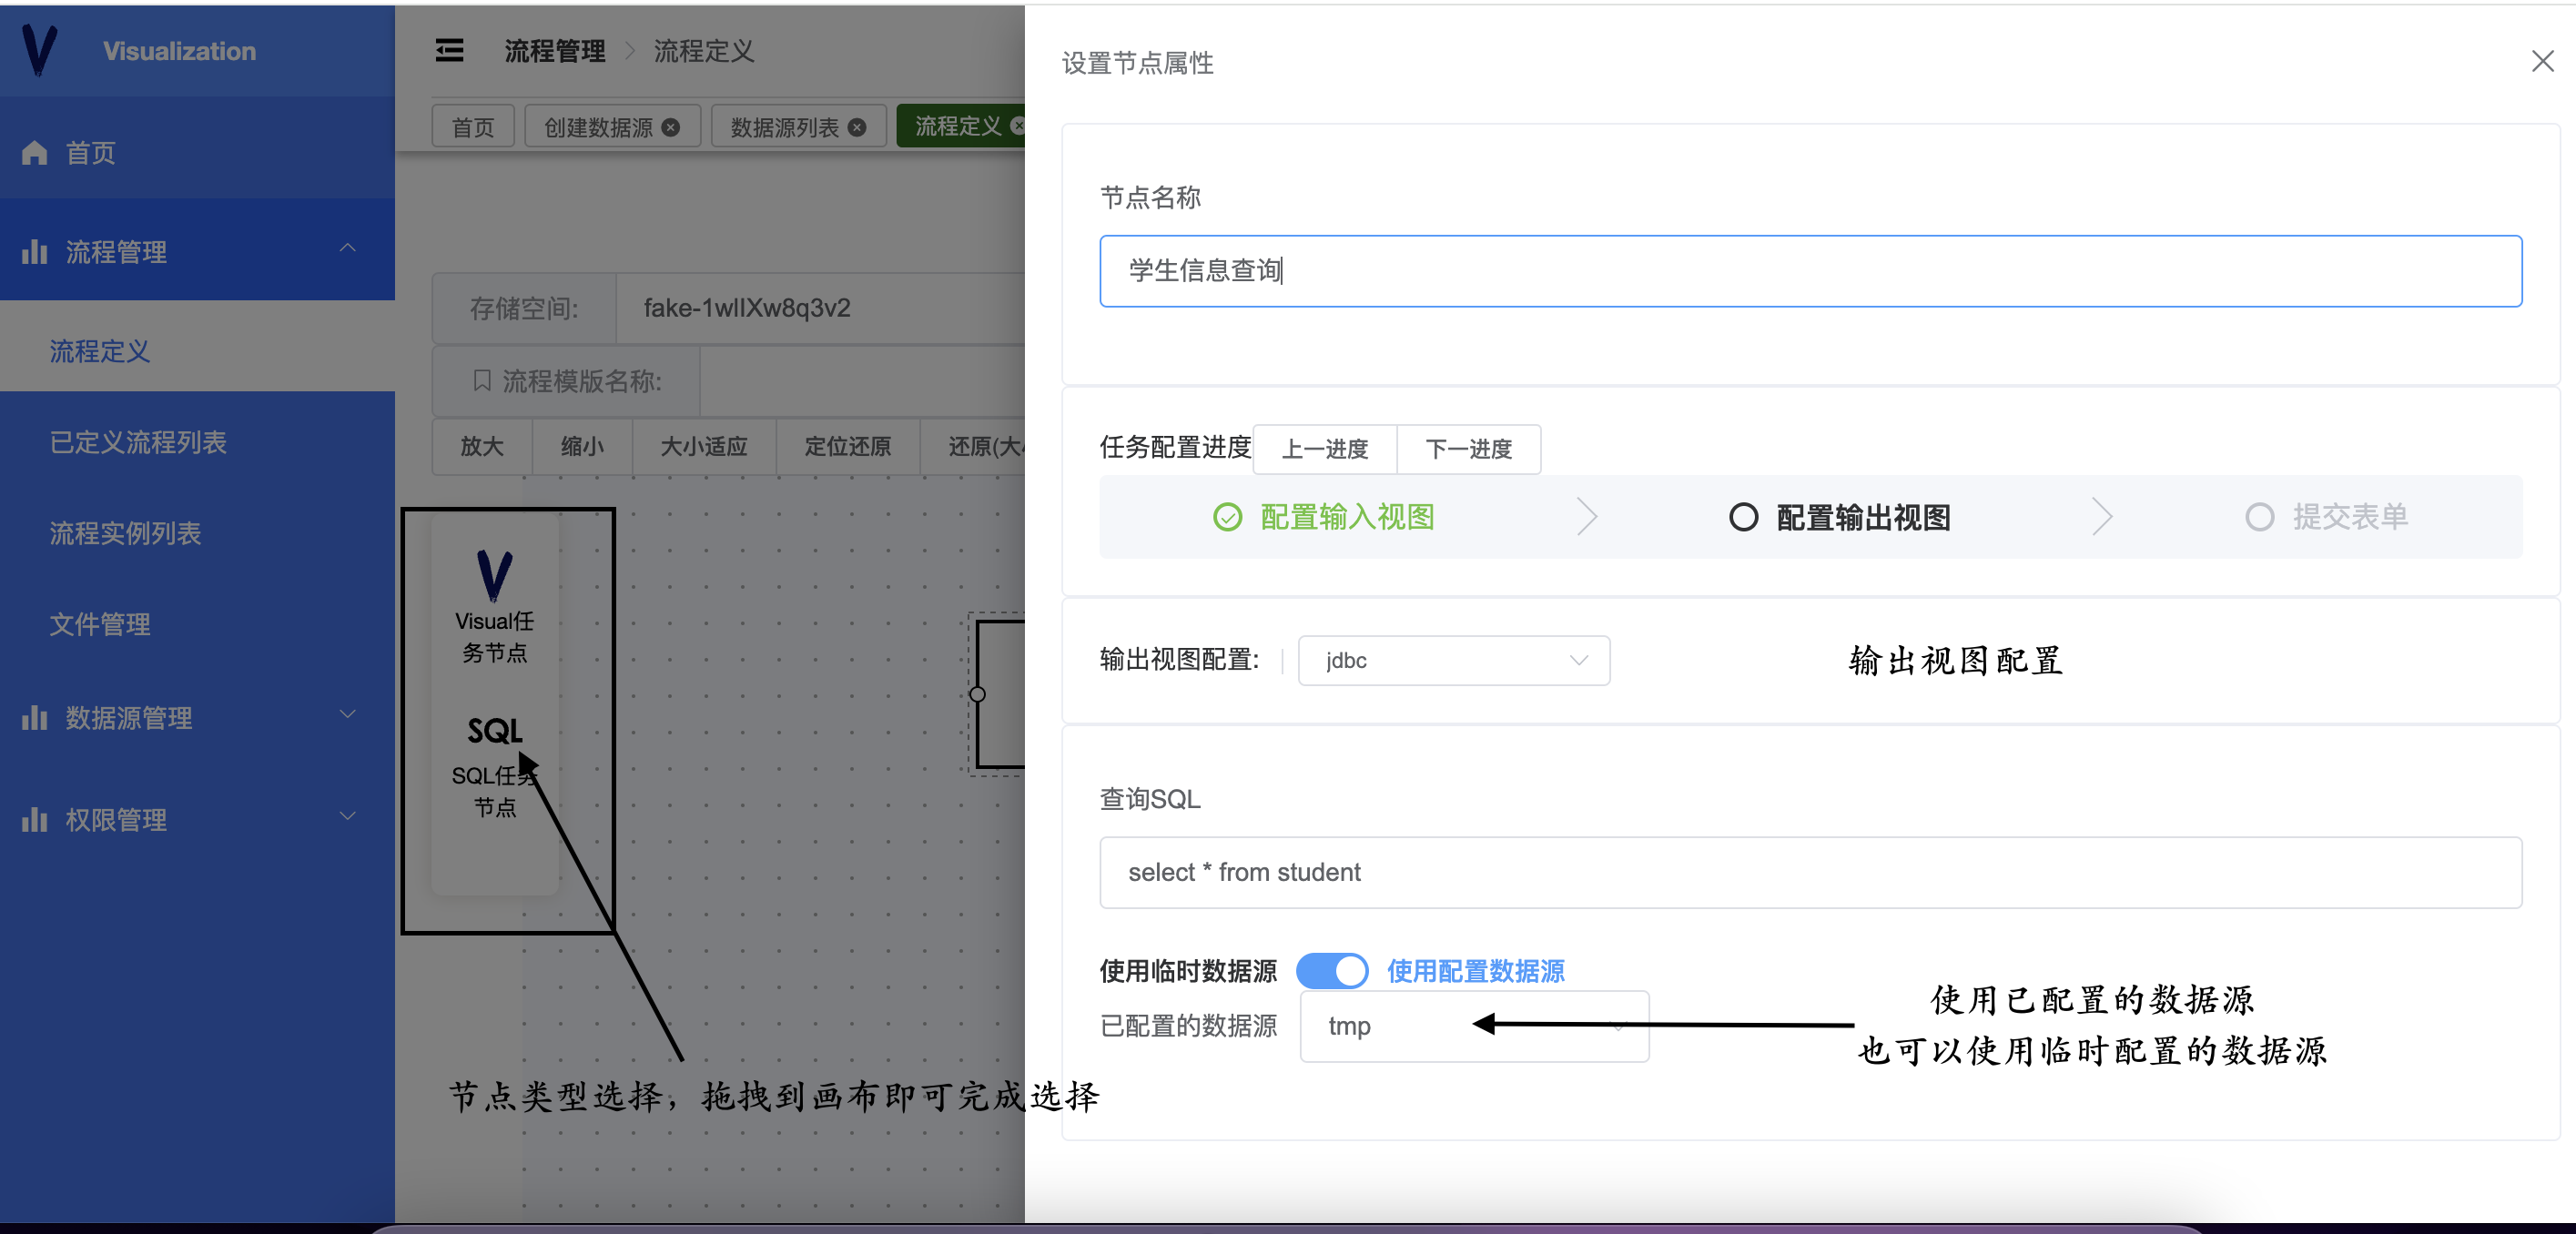Screen dimensions: 2576x1234
Task: Click the 输出视图配置 label
Action: 1179,660
